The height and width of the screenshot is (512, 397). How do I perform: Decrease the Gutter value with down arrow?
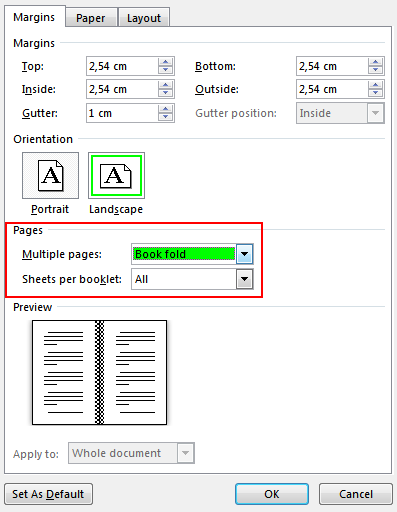[165, 117]
